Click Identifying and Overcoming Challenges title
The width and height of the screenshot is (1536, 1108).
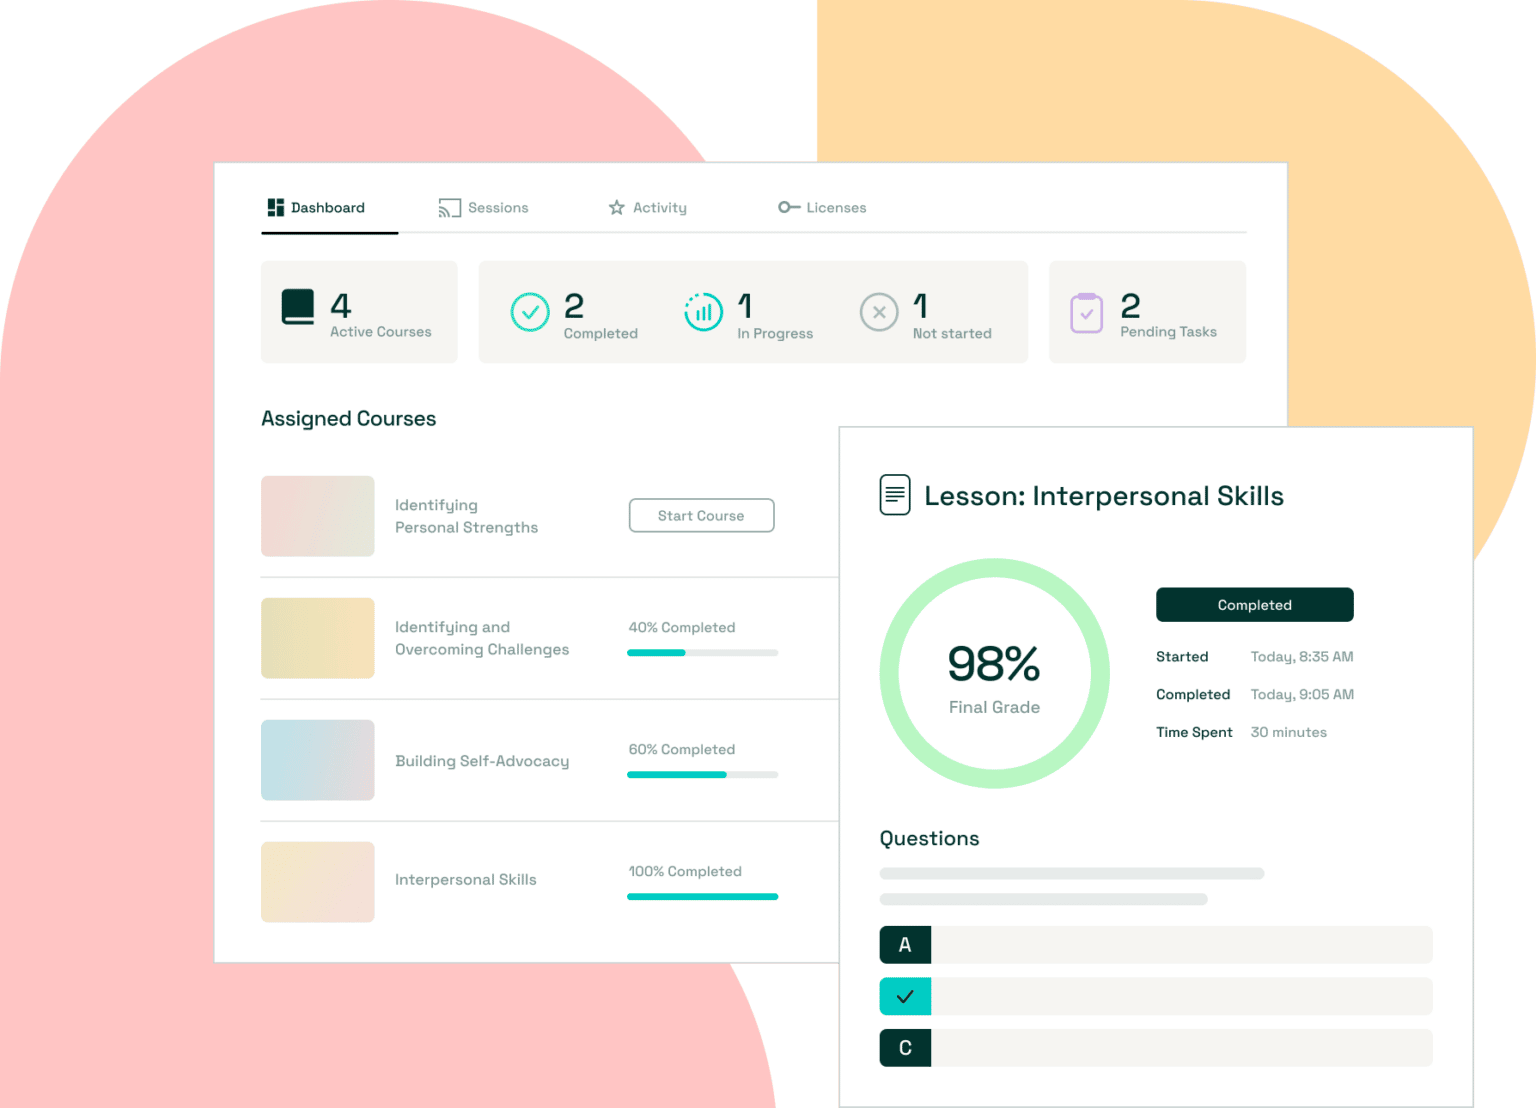(x=482, y=638)
